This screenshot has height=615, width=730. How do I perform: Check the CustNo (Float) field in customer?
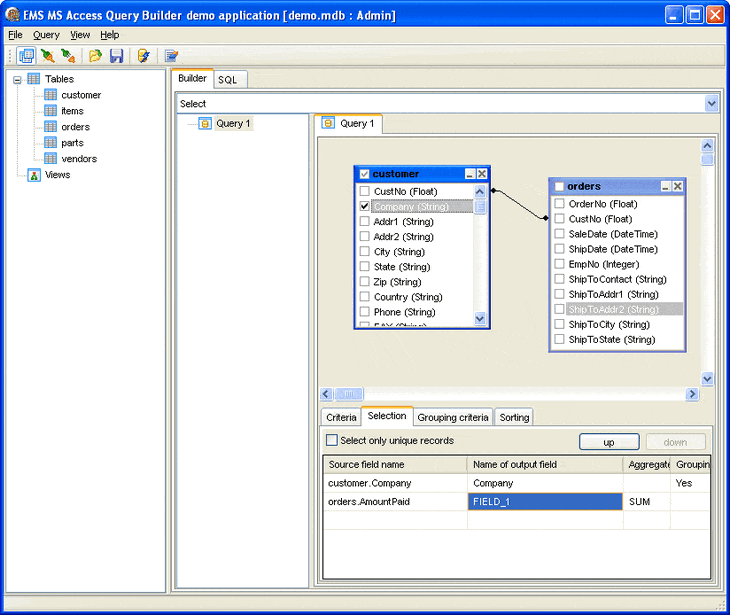click(365, 191)
